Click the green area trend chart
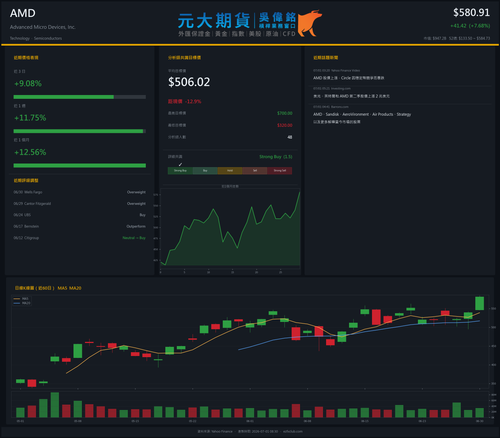 pos(230,230)
